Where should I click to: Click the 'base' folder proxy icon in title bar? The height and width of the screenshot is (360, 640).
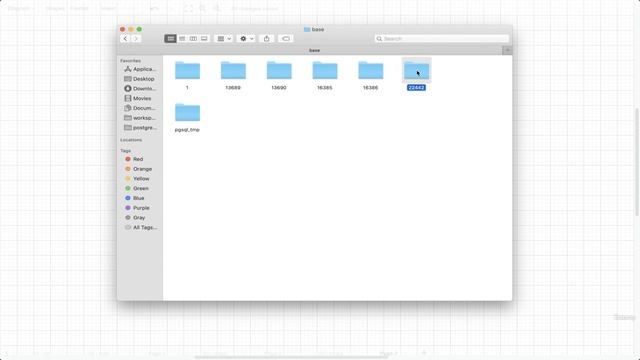coord(307,29)
